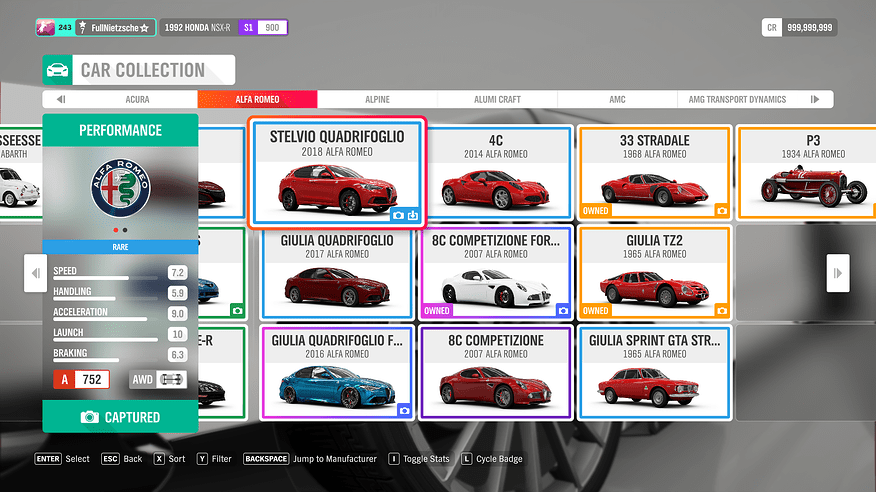The width and height of the screenshot is (876, 492).
Task: Open the Sort options
Action: 170,459
